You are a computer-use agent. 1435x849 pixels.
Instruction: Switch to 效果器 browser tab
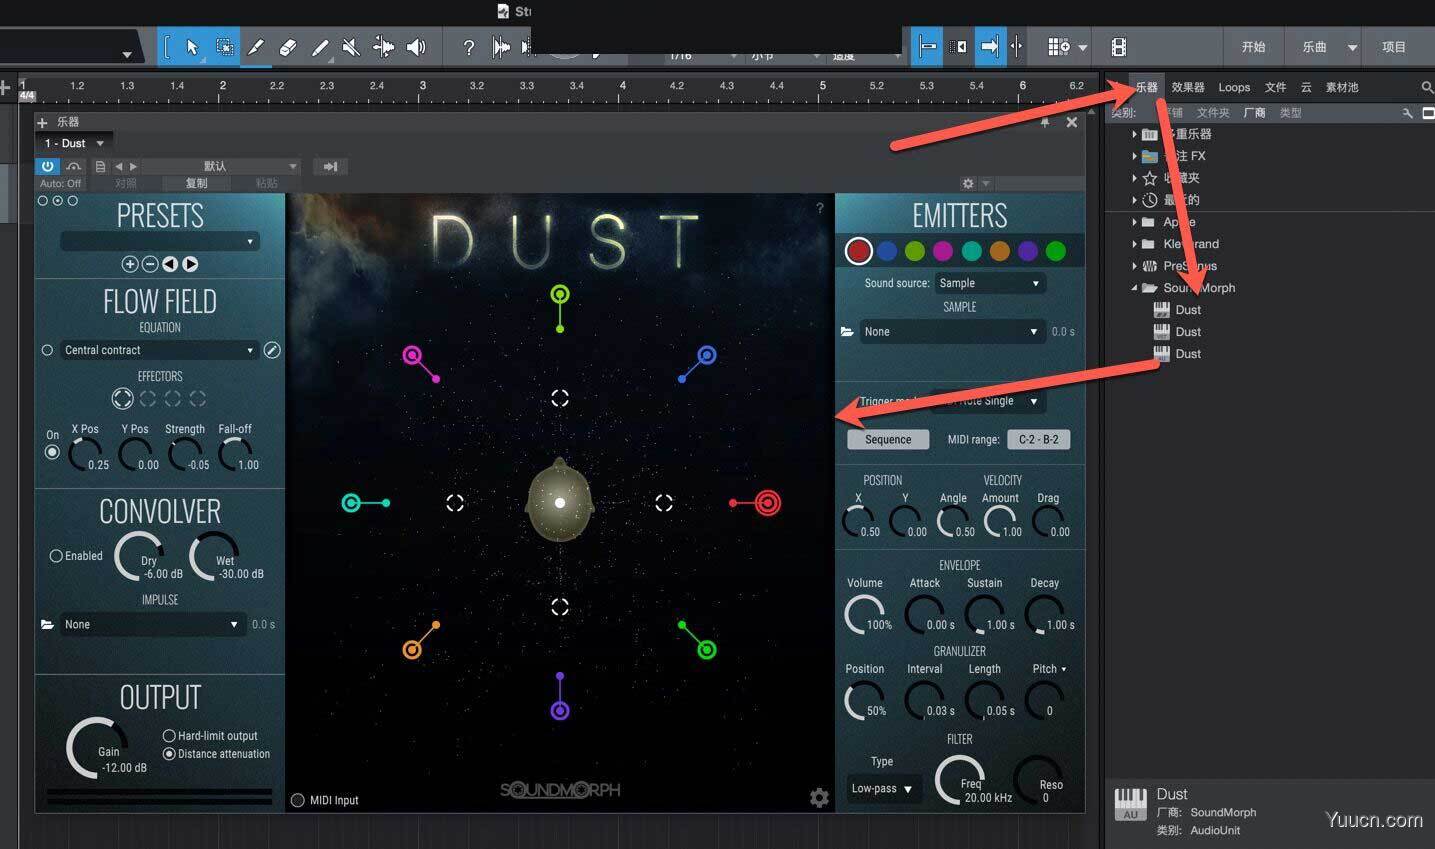coord(1188,87)
